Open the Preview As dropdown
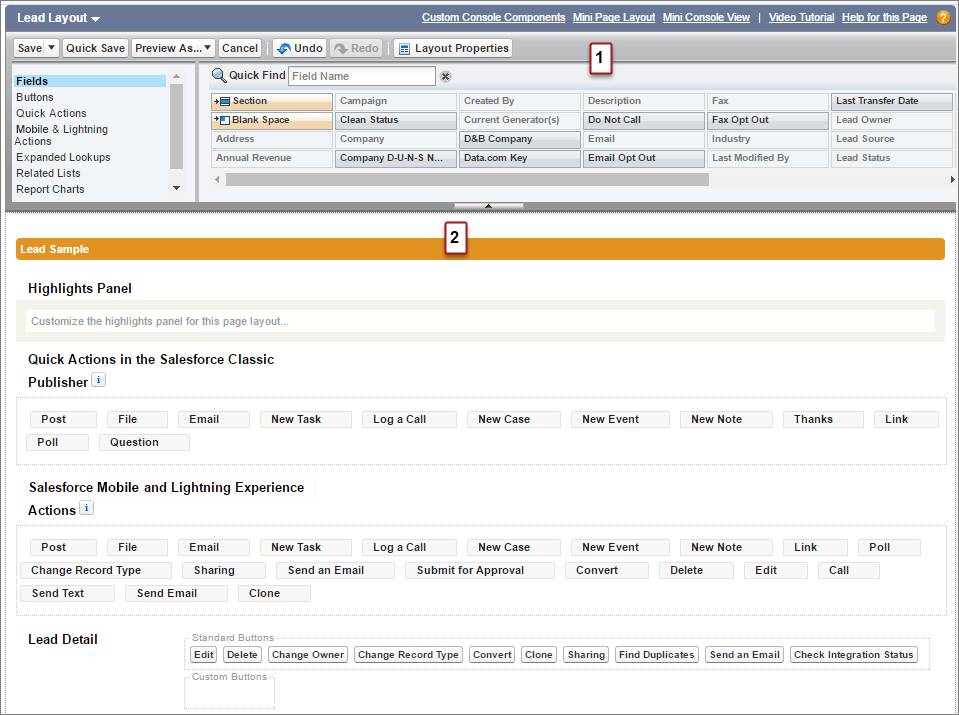959x715 pixels. click(174, 48)
